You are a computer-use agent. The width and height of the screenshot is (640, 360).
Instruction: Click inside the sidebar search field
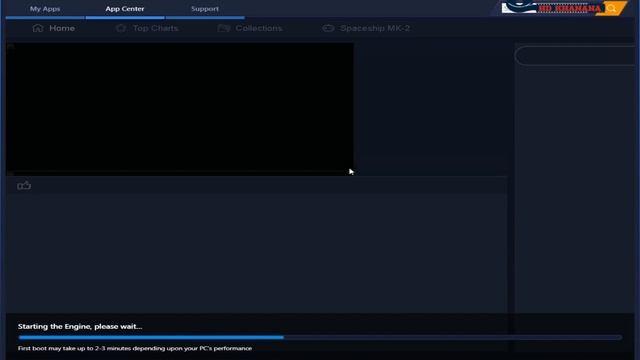pos(576,56)
